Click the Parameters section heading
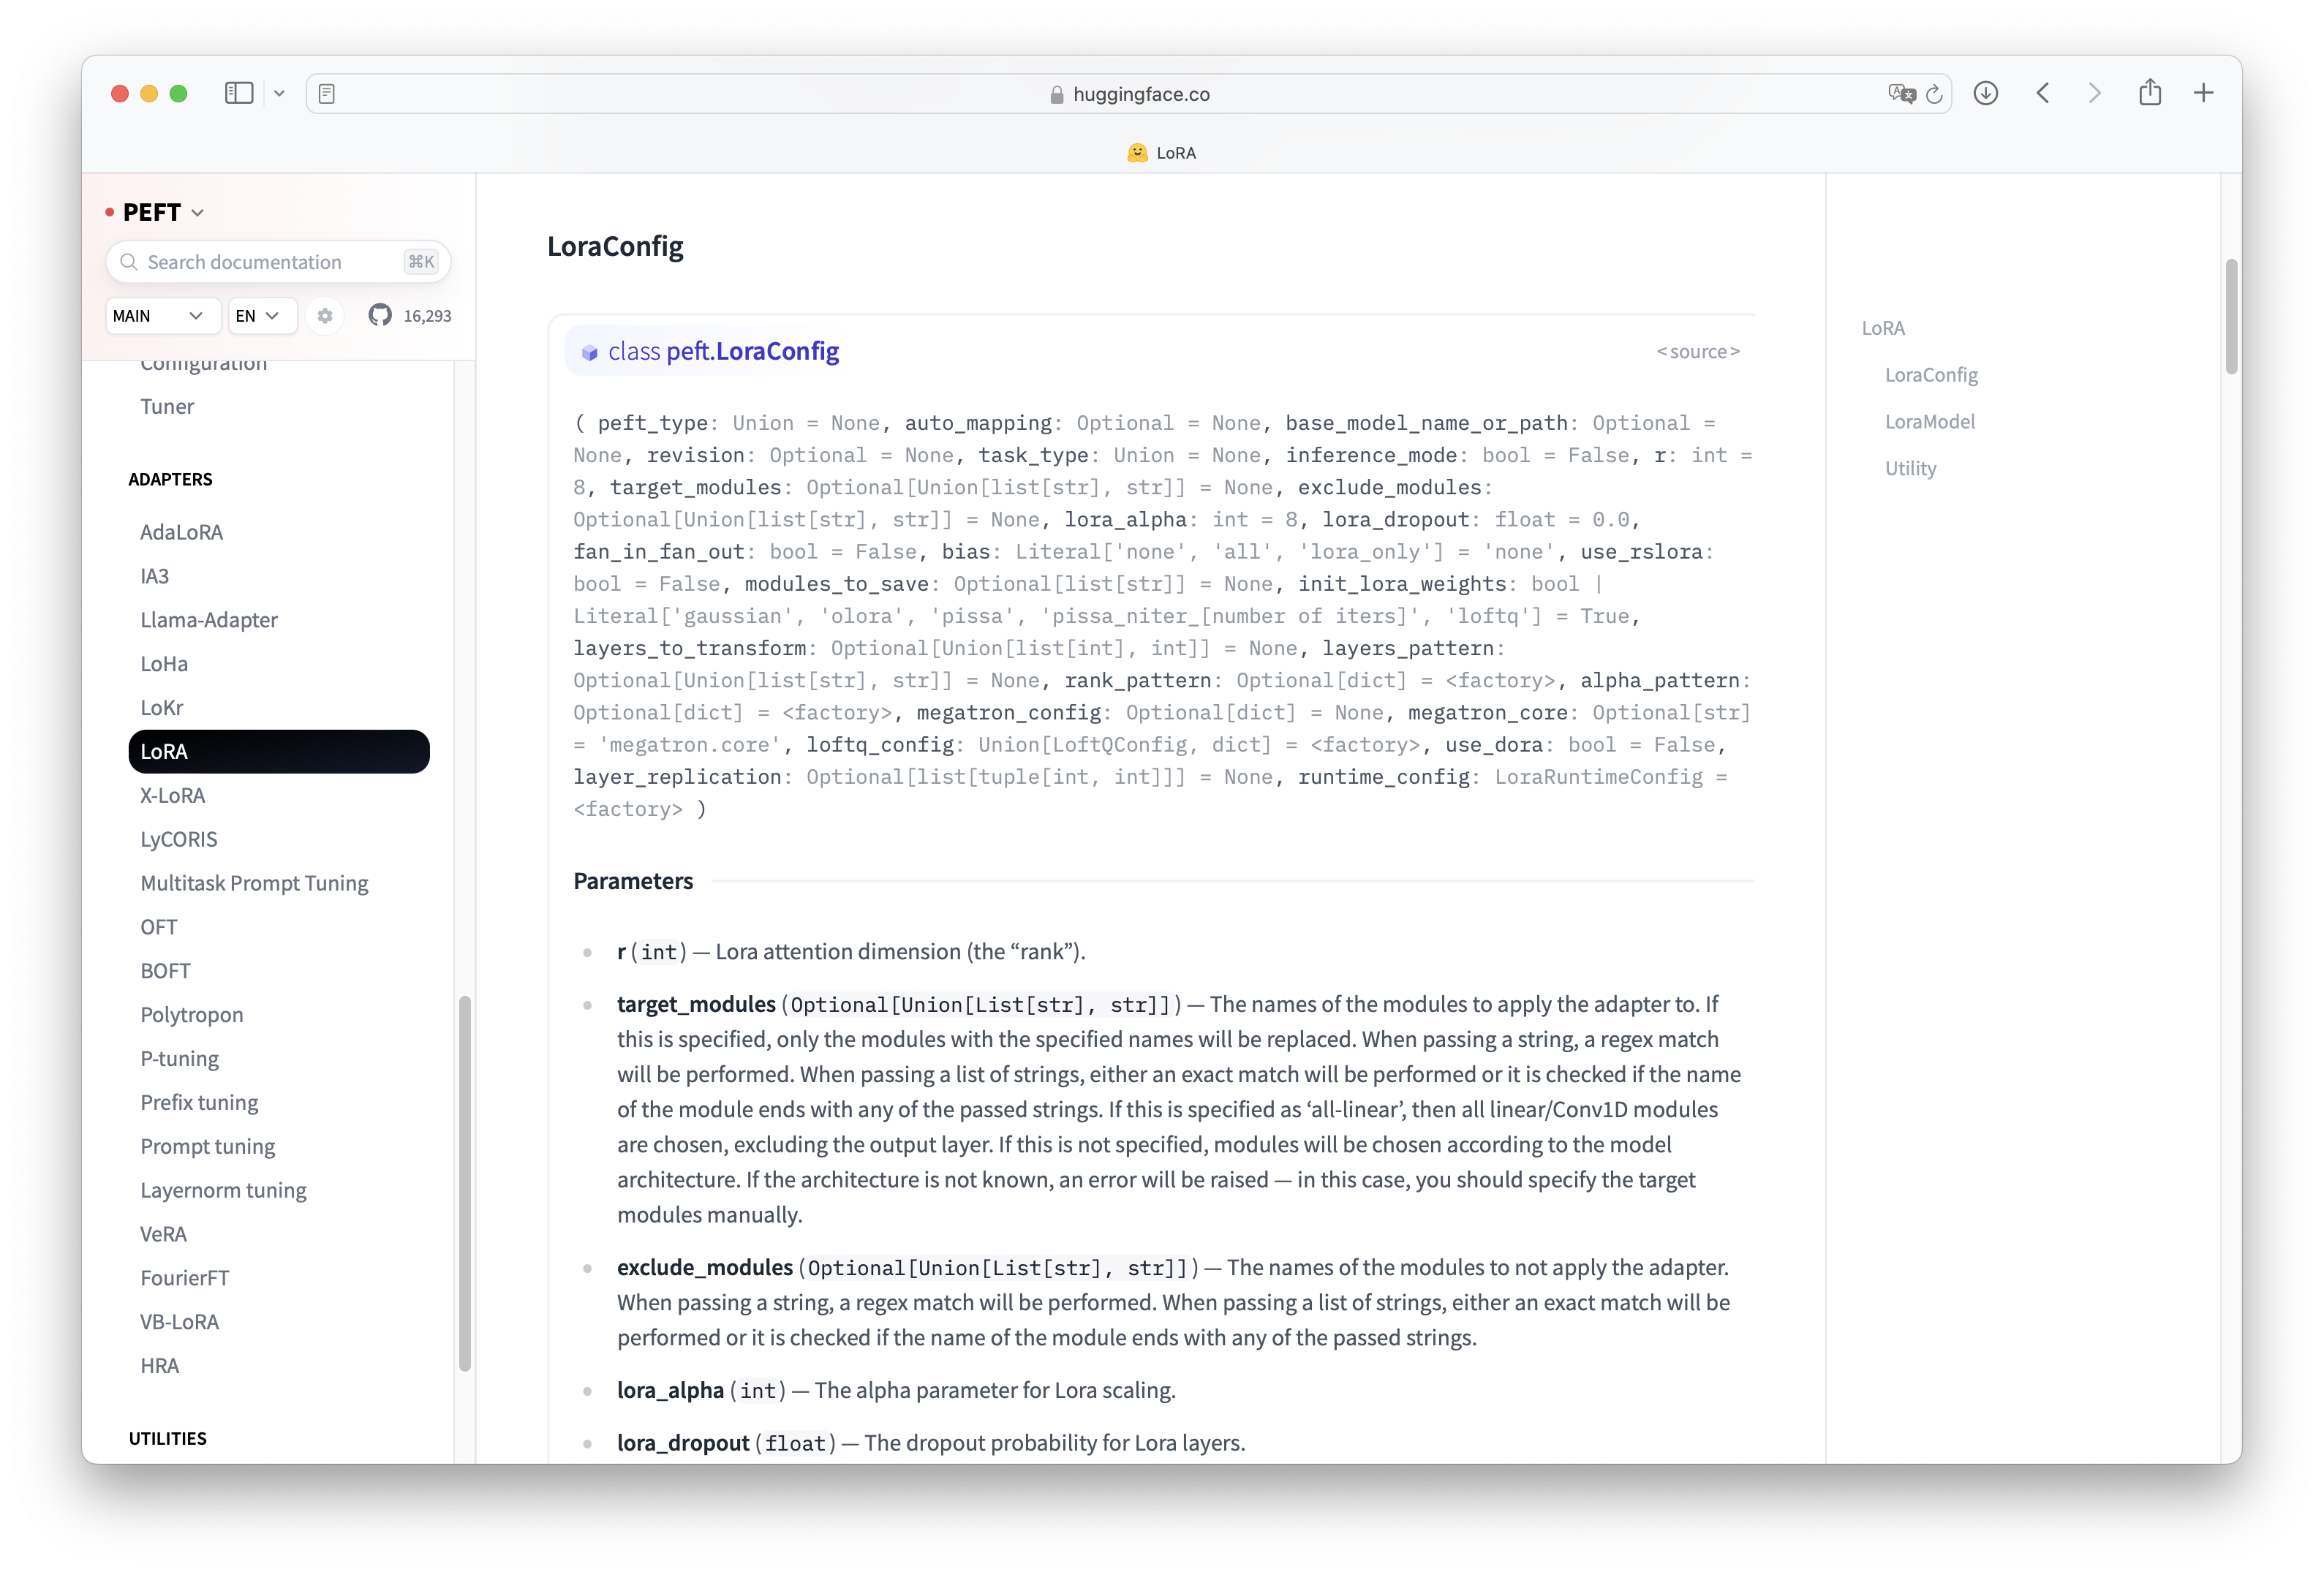The image size is (2324, 1572). 633,881
